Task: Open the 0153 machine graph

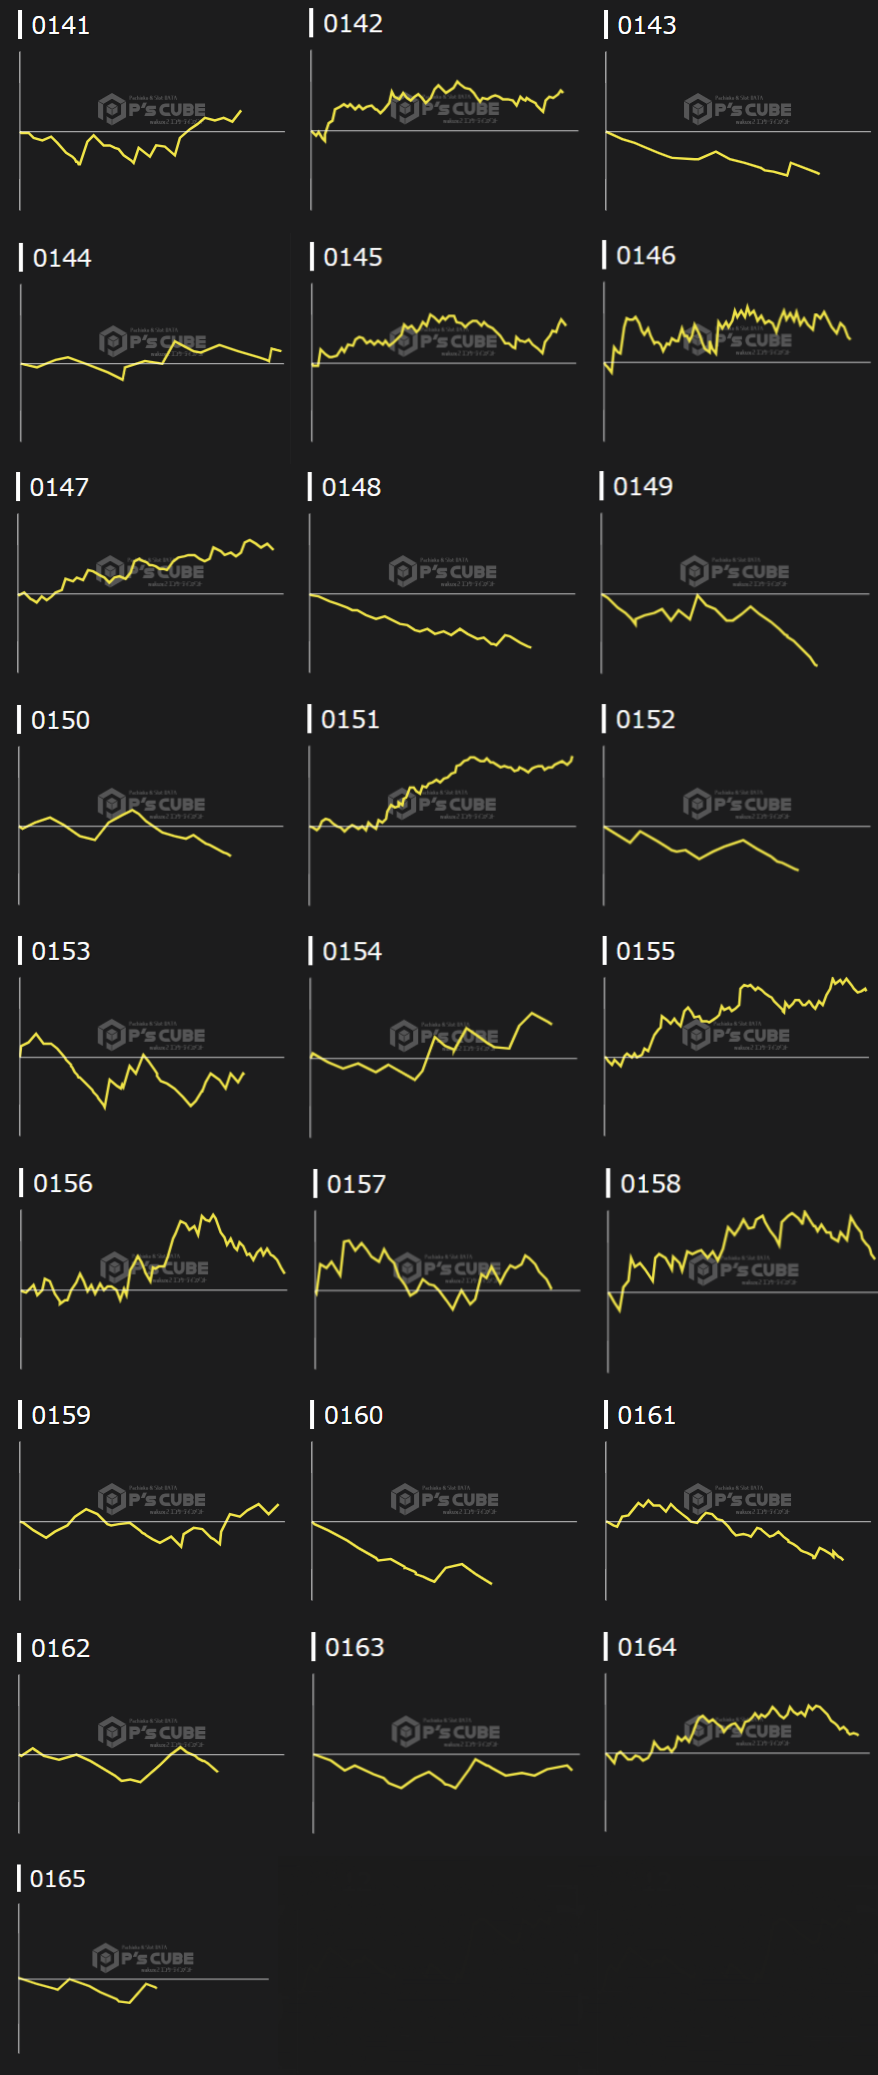Action: click(152, 1057)
